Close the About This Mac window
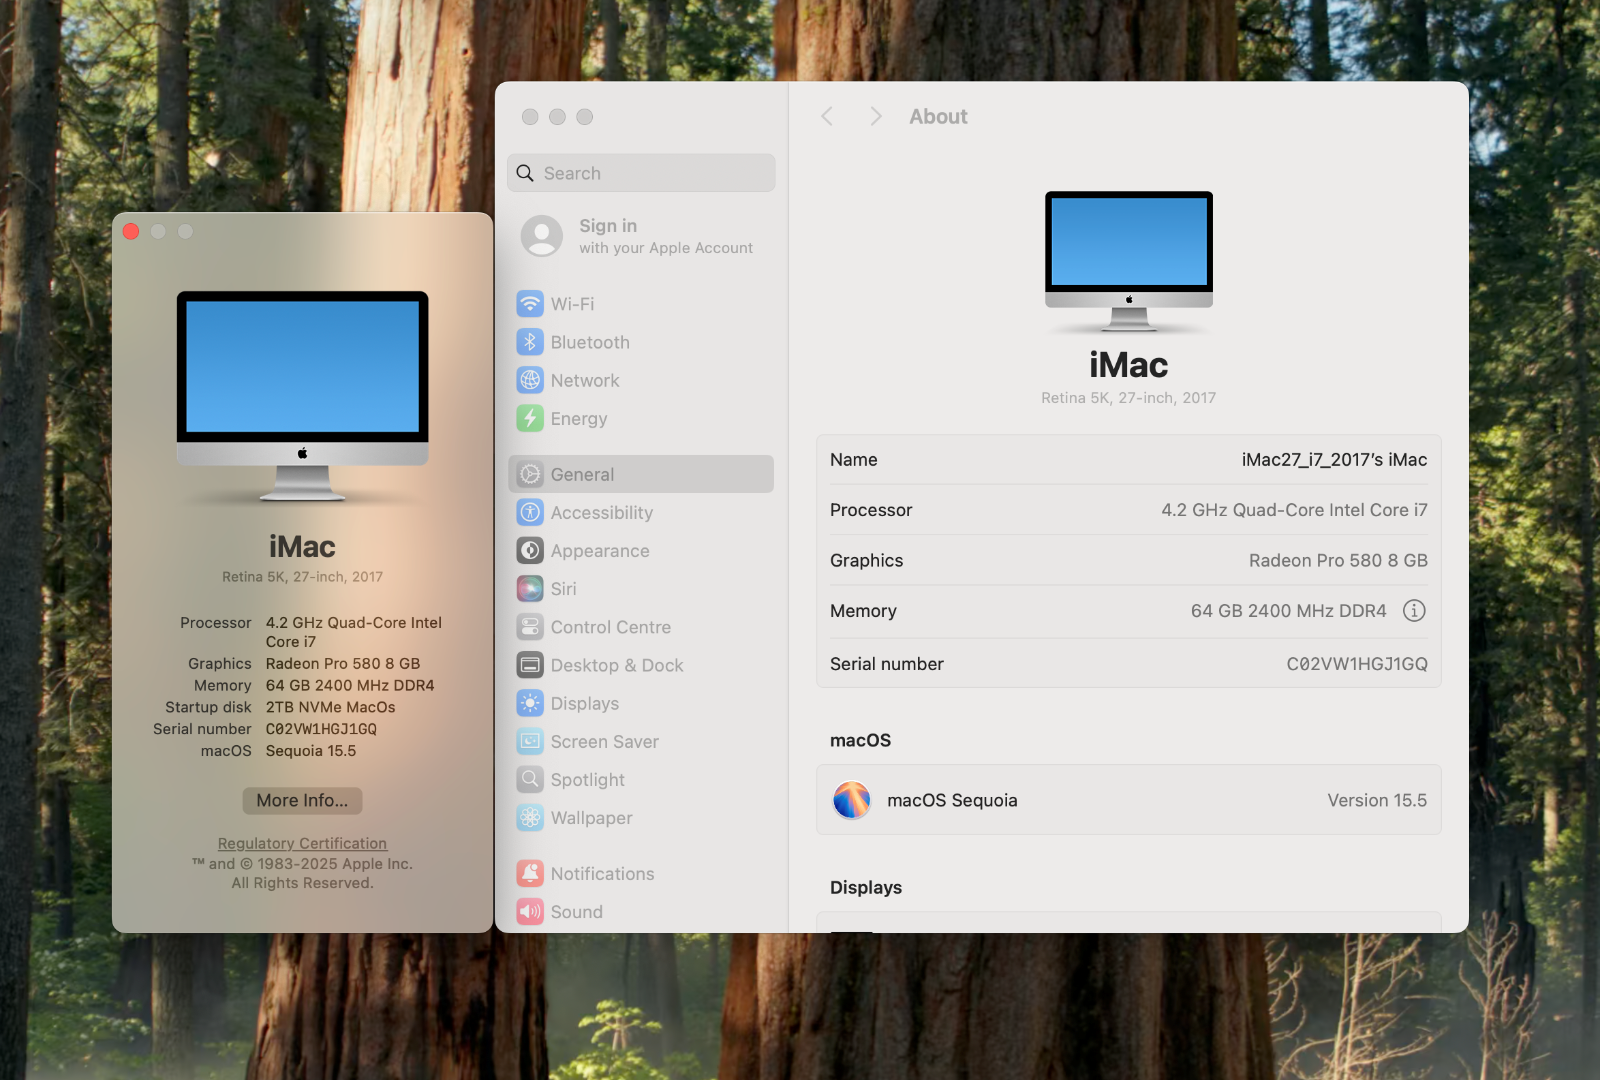 click(131, 231)
